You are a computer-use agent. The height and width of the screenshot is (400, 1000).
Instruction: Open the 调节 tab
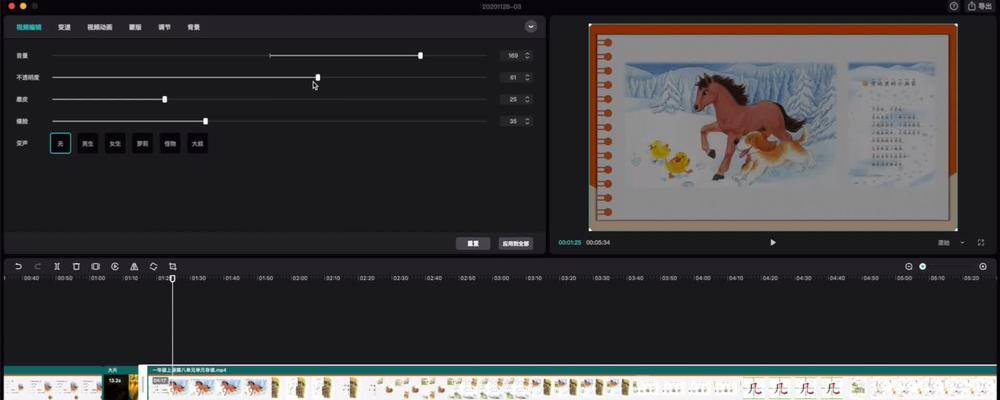tap(165, 27)
